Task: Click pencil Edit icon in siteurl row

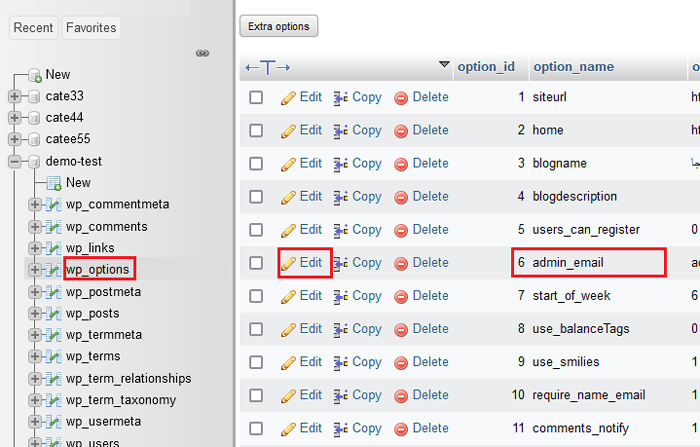Action: [288, 98]
